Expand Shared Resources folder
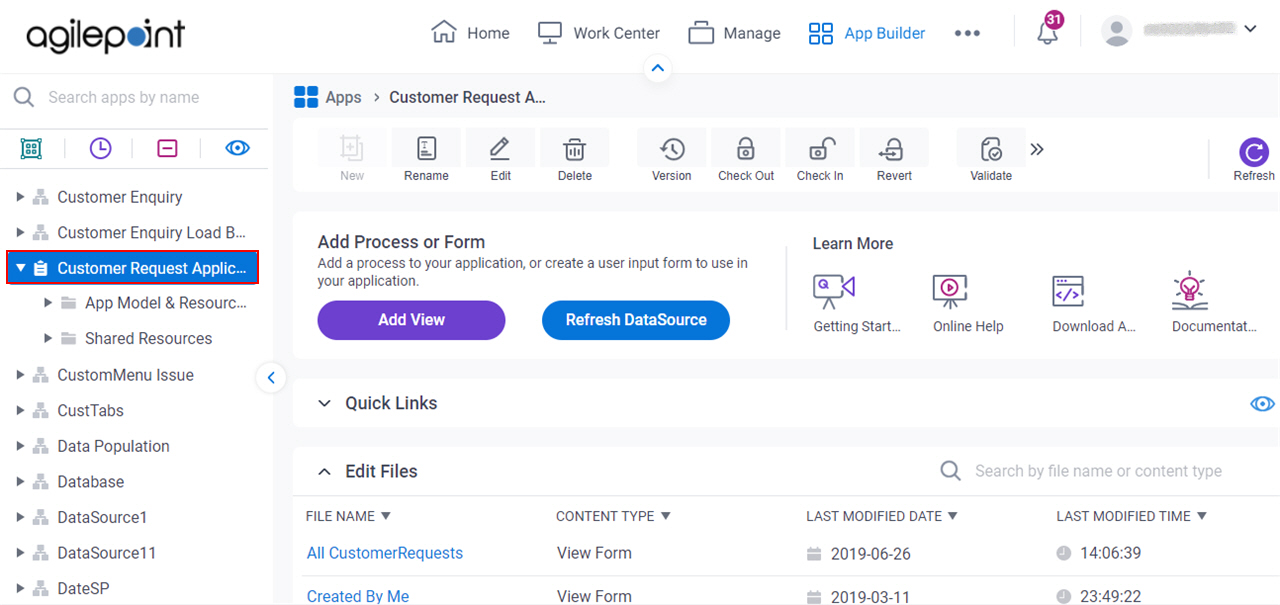The height and width of the screenshot is (605, 1280). [48, 338]
